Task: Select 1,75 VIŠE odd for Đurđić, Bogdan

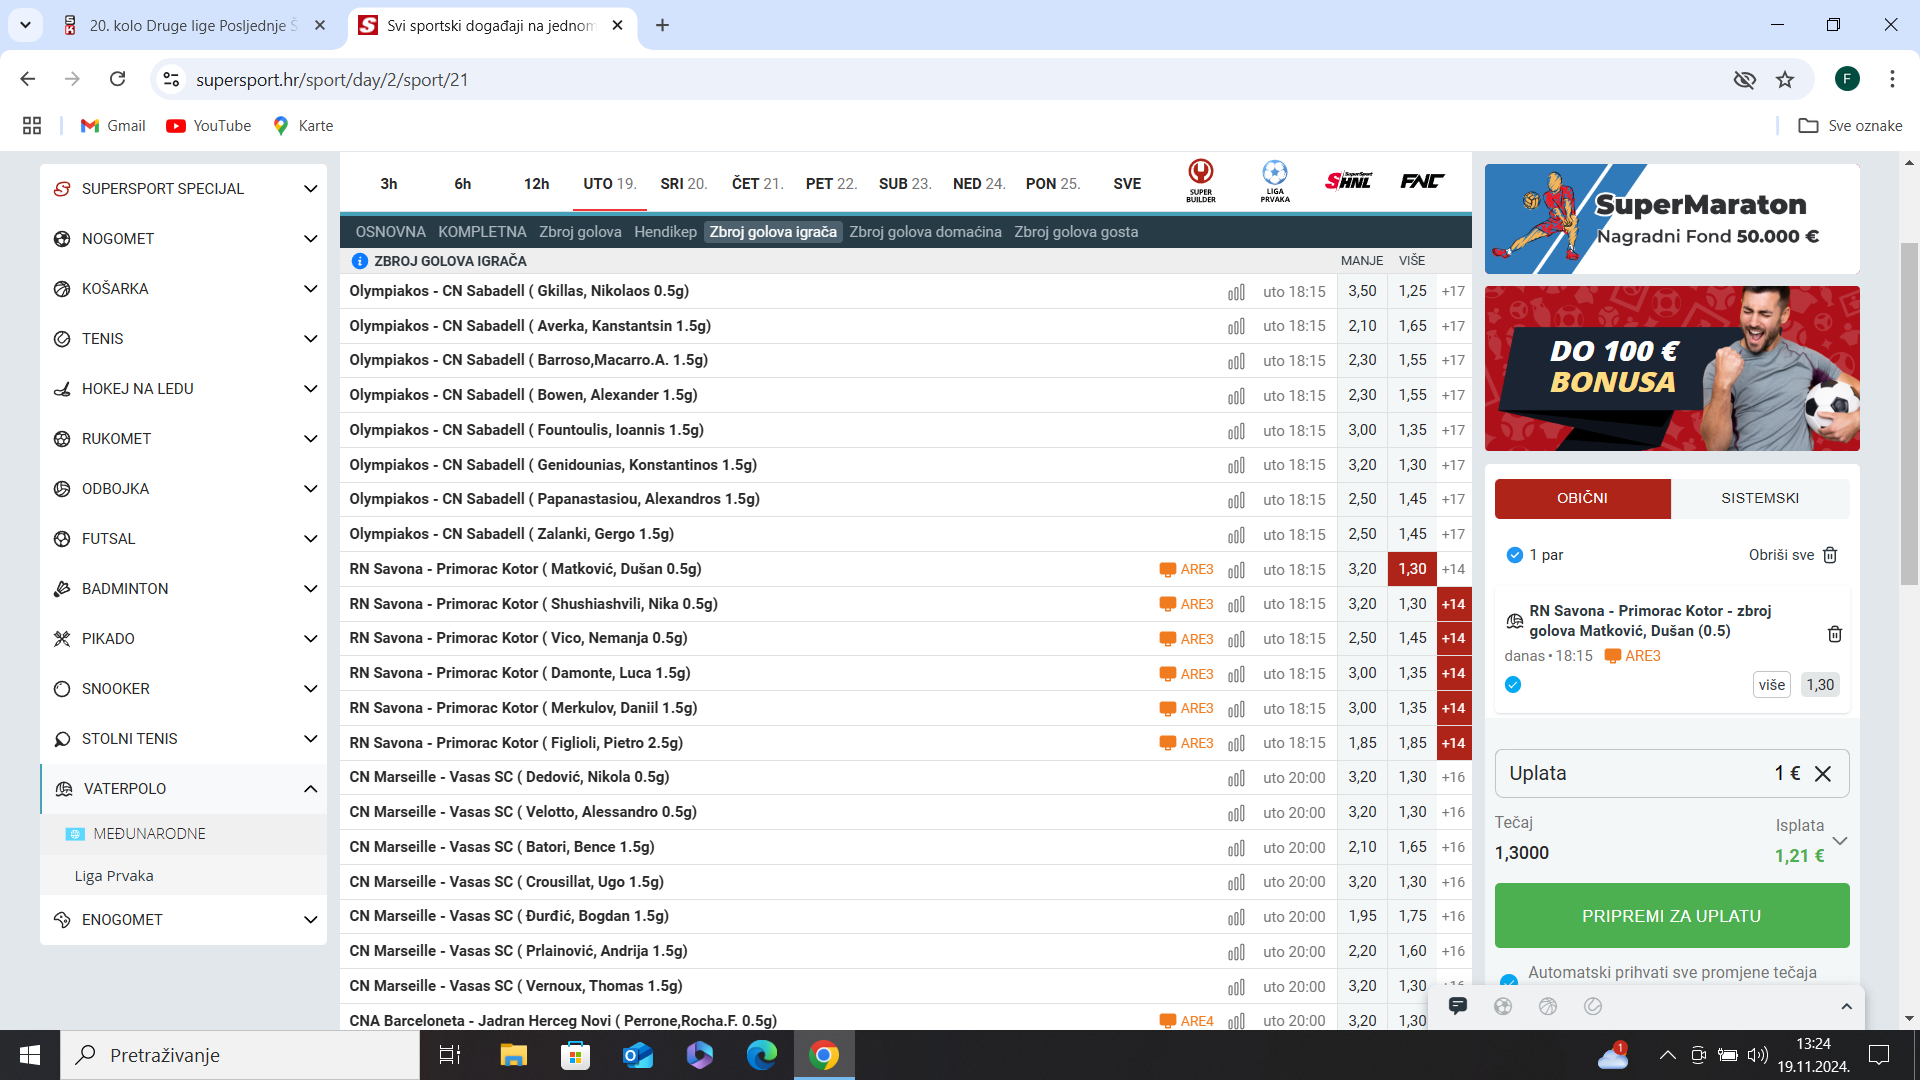Action: [1412, 916]
